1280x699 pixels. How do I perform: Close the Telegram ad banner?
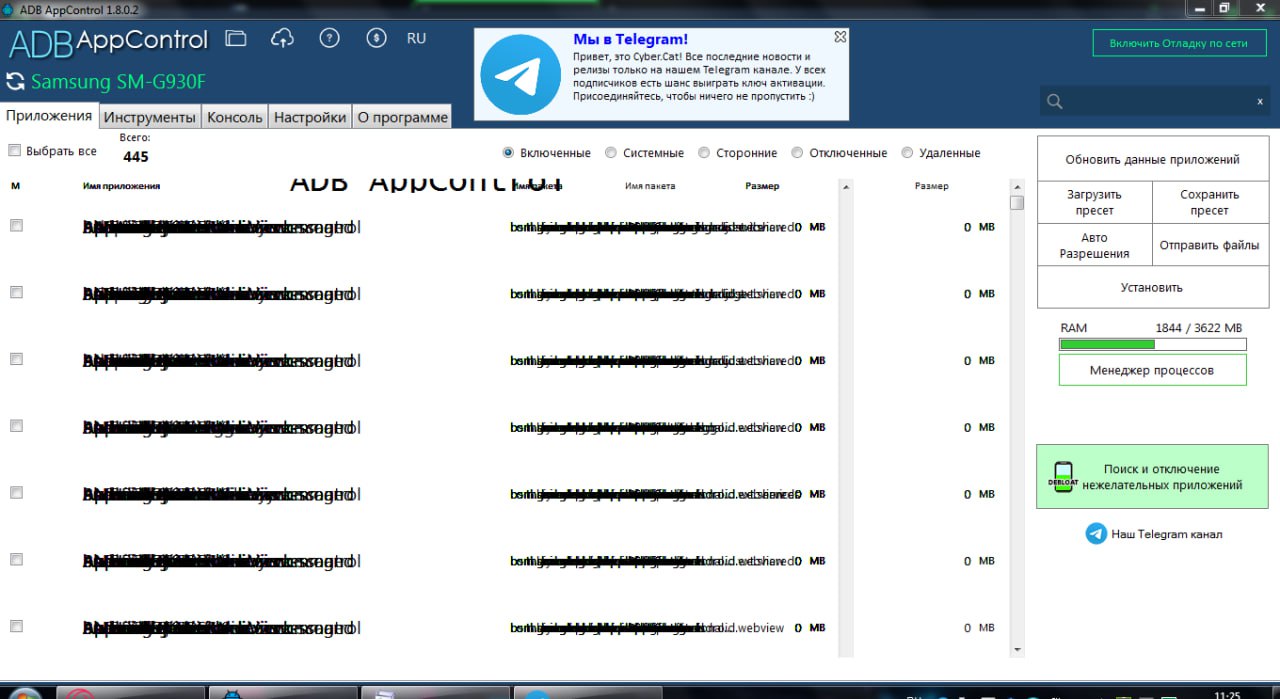(x=840, y=36)
